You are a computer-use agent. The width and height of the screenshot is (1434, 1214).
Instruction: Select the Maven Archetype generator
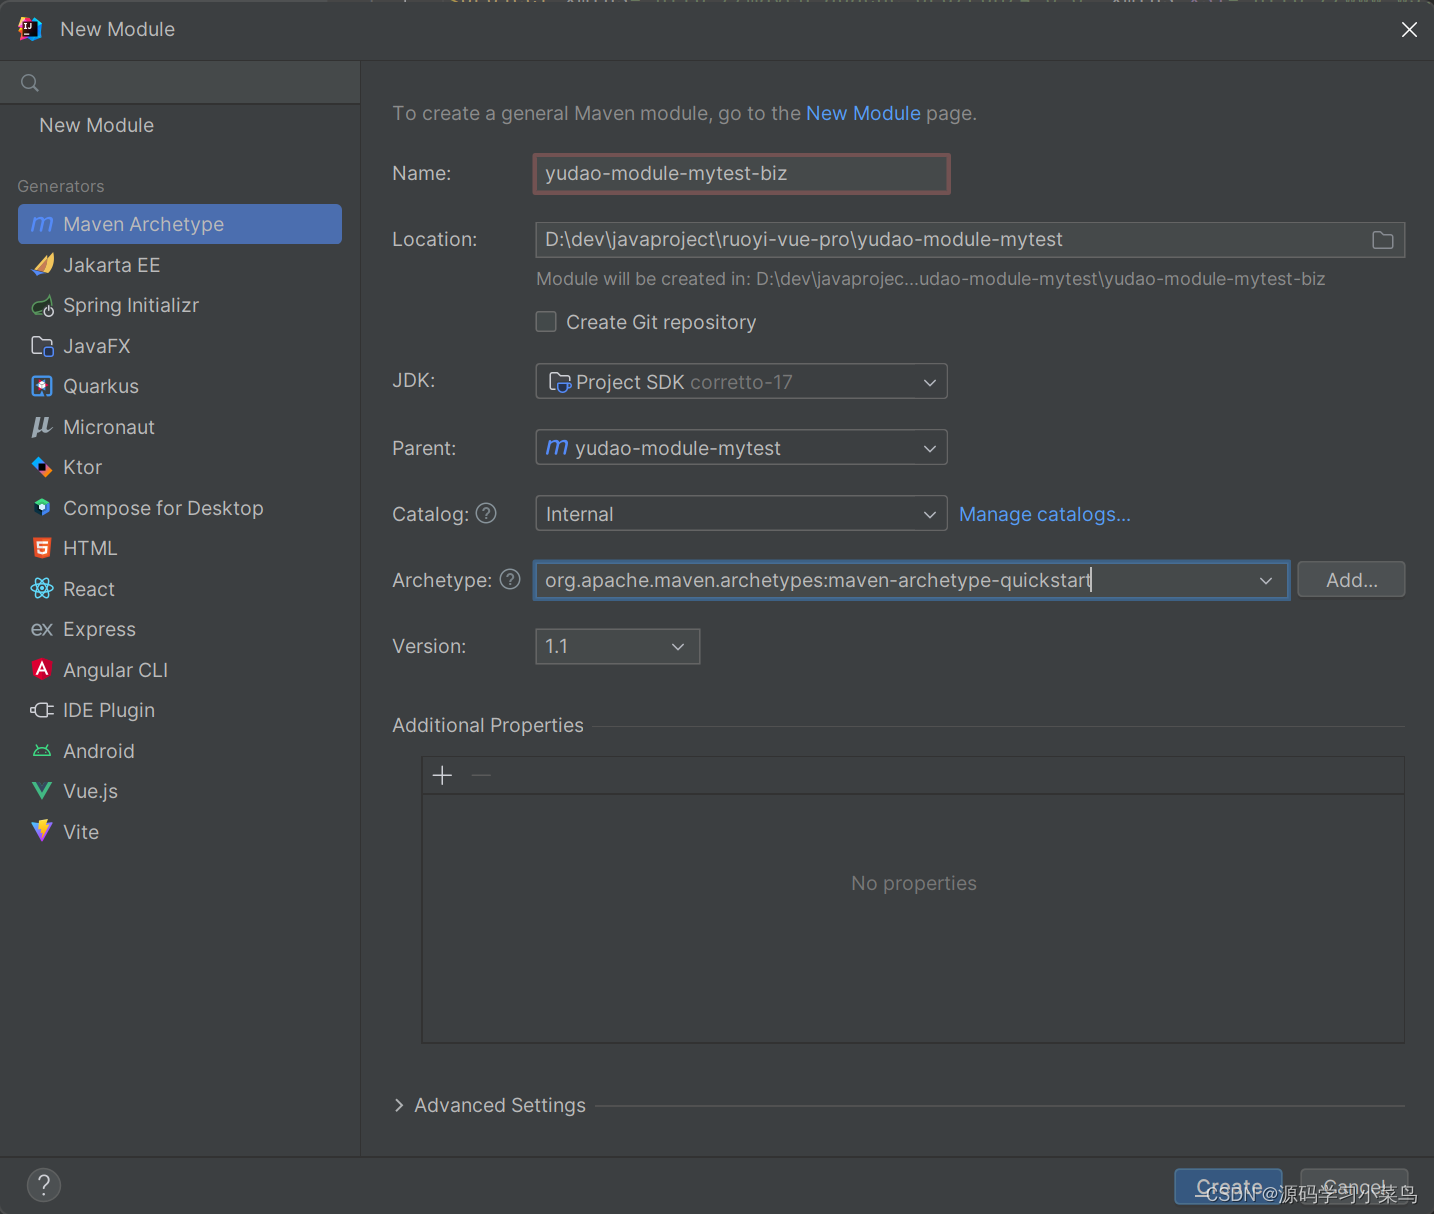pyautogui.click(x=180, y=224)
